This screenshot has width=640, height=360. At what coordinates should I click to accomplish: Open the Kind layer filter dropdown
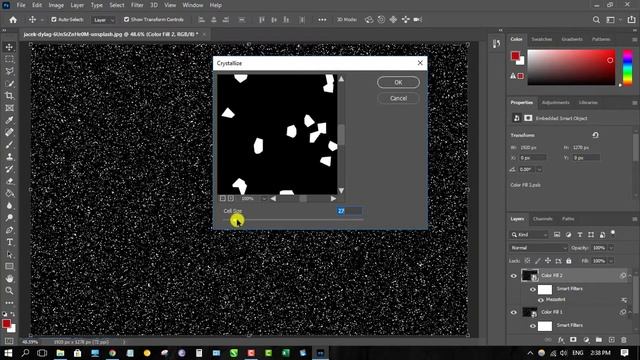tap(529, 235)
